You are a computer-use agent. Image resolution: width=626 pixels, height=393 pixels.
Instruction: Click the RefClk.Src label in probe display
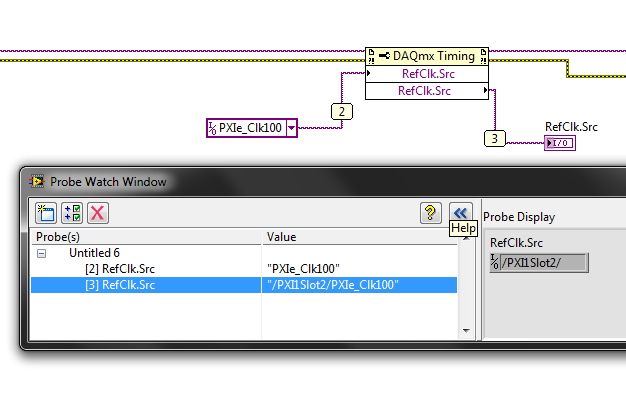tap(516, 242)
